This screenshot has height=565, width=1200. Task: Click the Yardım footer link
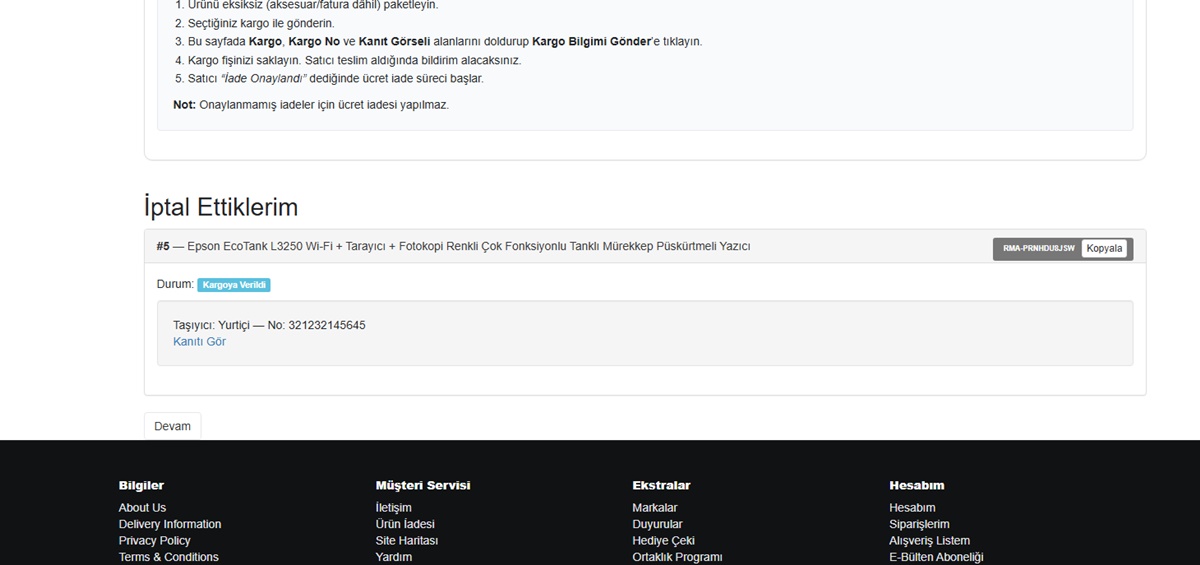(x=393, y=557)
